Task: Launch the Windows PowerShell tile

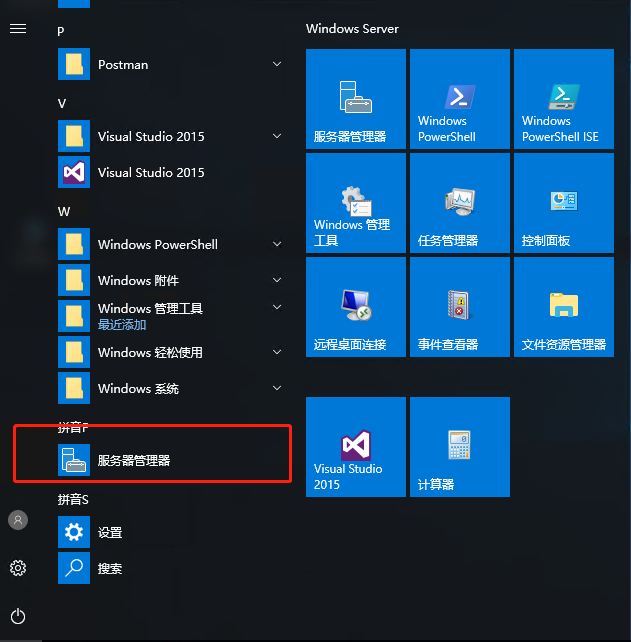Action: click(460, 99)
